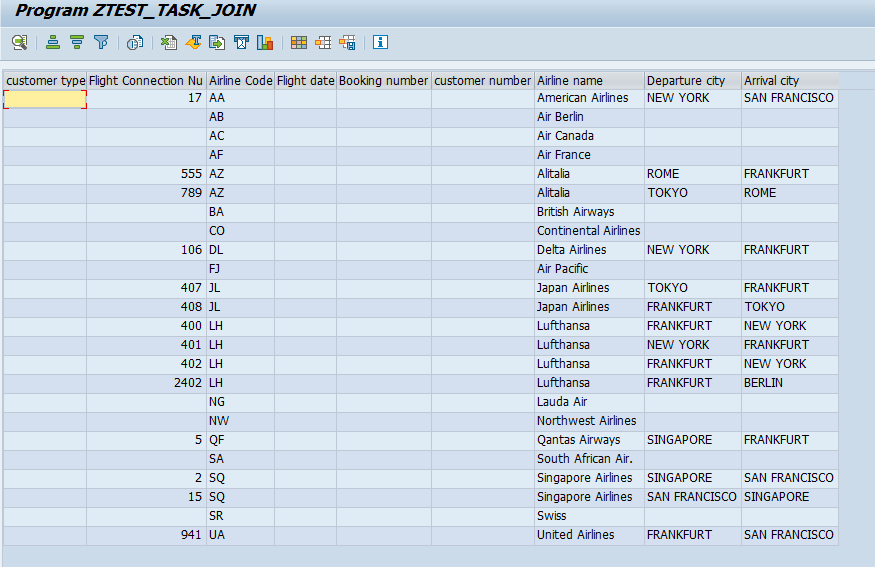Select the Arrival city column header
Image resolution: width=875 pixels, height=567 pixels.
[x=790, y=80]
